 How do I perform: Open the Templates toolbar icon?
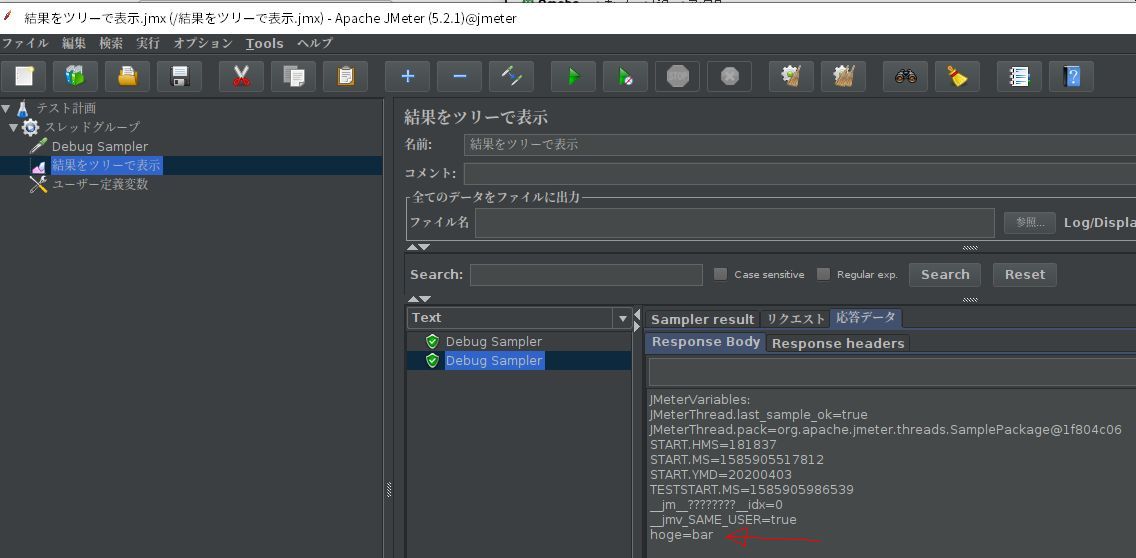(75, 76)
